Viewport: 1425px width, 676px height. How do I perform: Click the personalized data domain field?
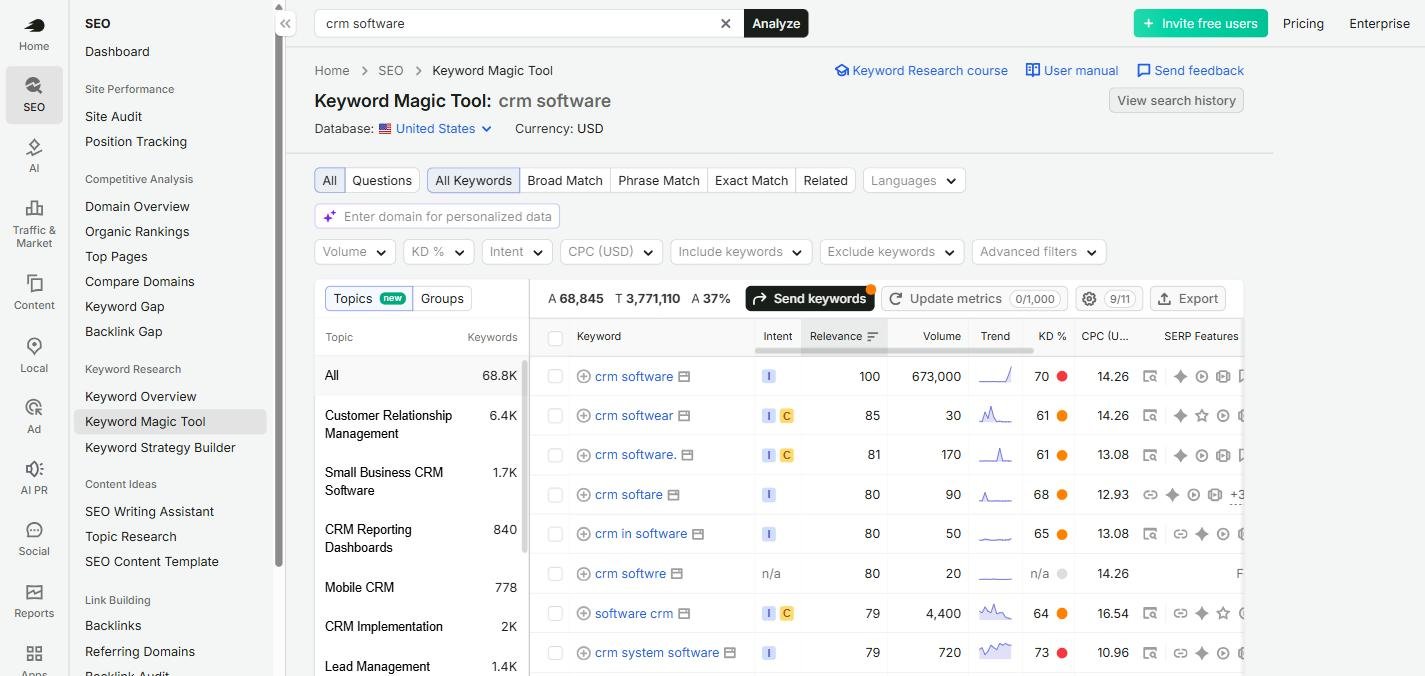tap(437, 216)
